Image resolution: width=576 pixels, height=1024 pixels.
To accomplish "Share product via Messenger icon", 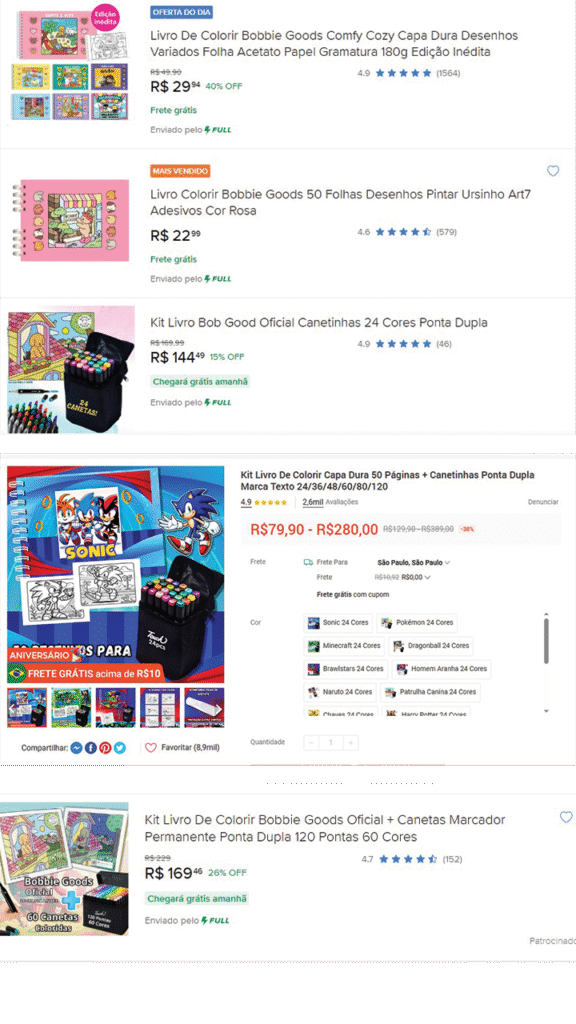I will coord(76,748).
